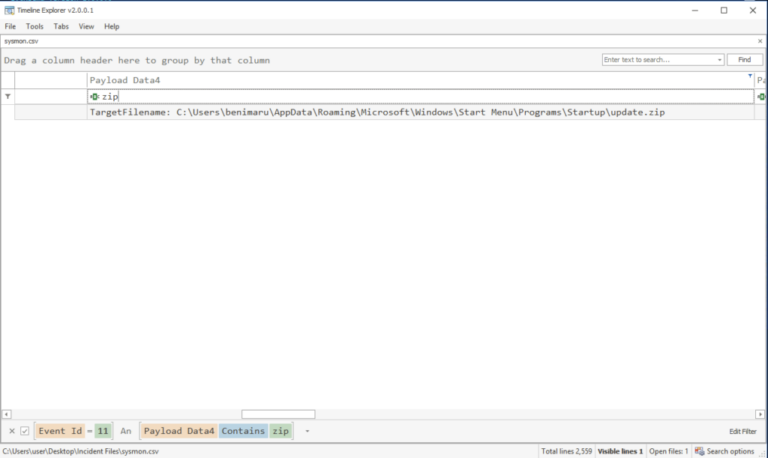Click the Timeline Explorer app icon

click(9, 10)
